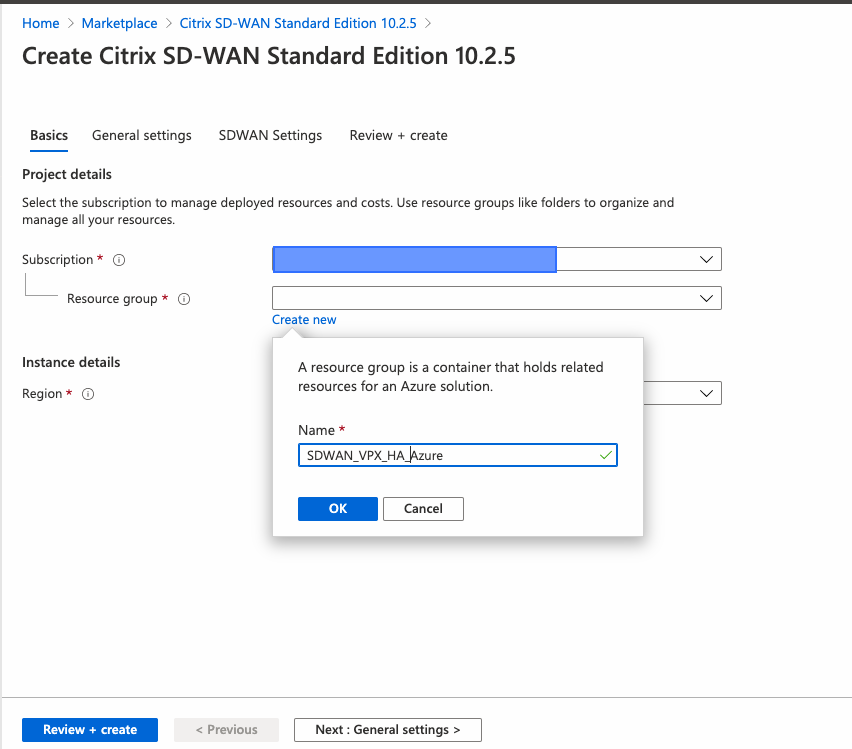The image size is (852, 749).
Task: Click the 'Region' field label
Action: [42, 394]
